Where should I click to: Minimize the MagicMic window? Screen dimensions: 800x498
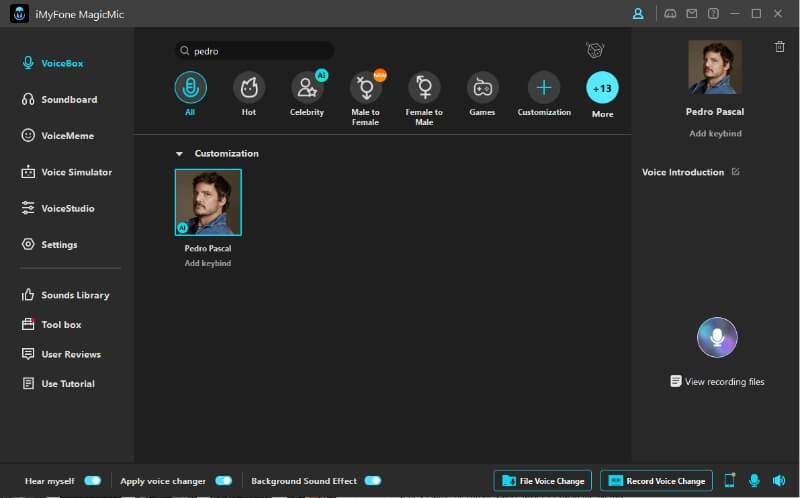point(735,14)
